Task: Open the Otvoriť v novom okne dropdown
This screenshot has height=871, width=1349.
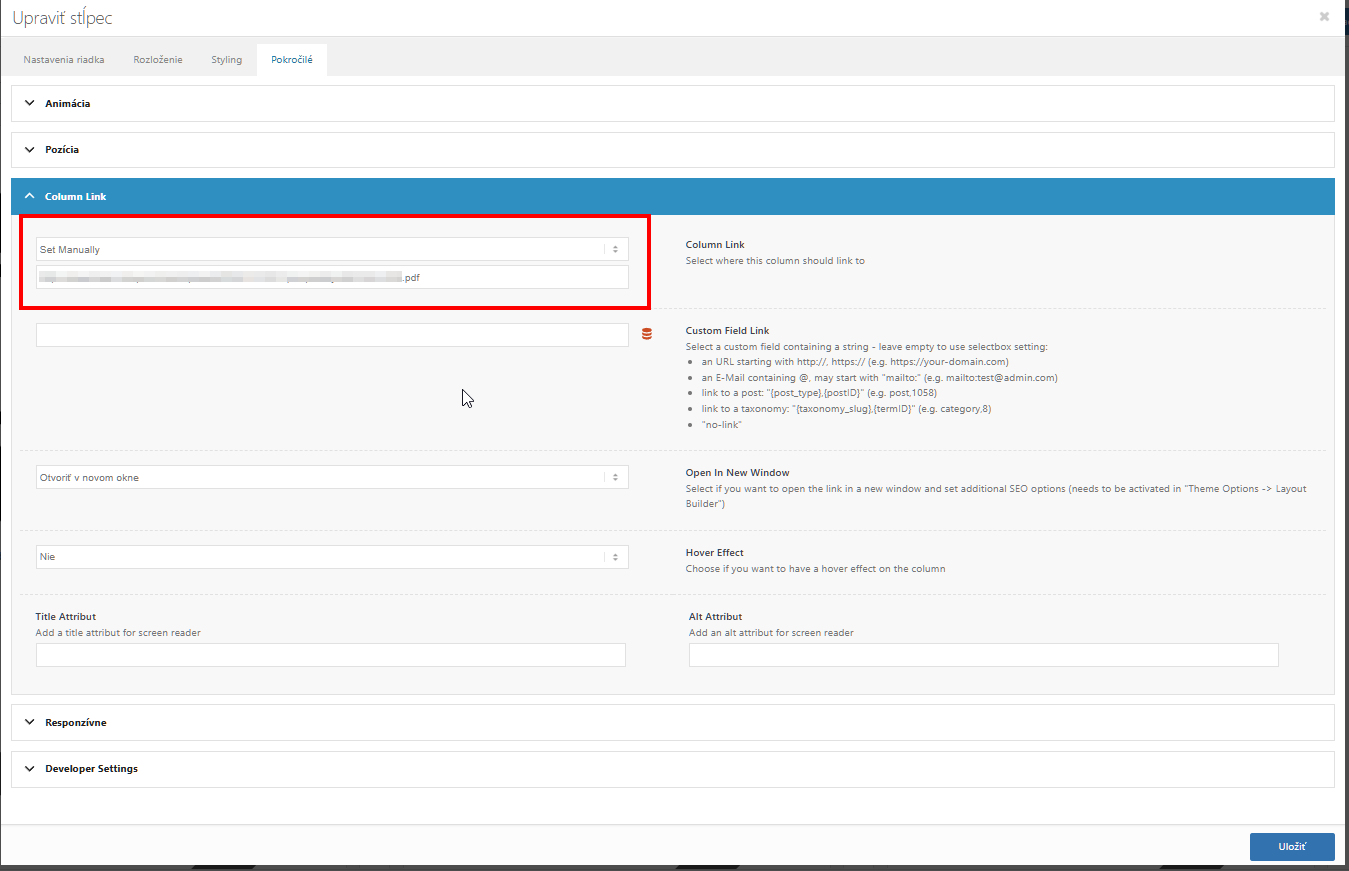Action: click(332, 477)
